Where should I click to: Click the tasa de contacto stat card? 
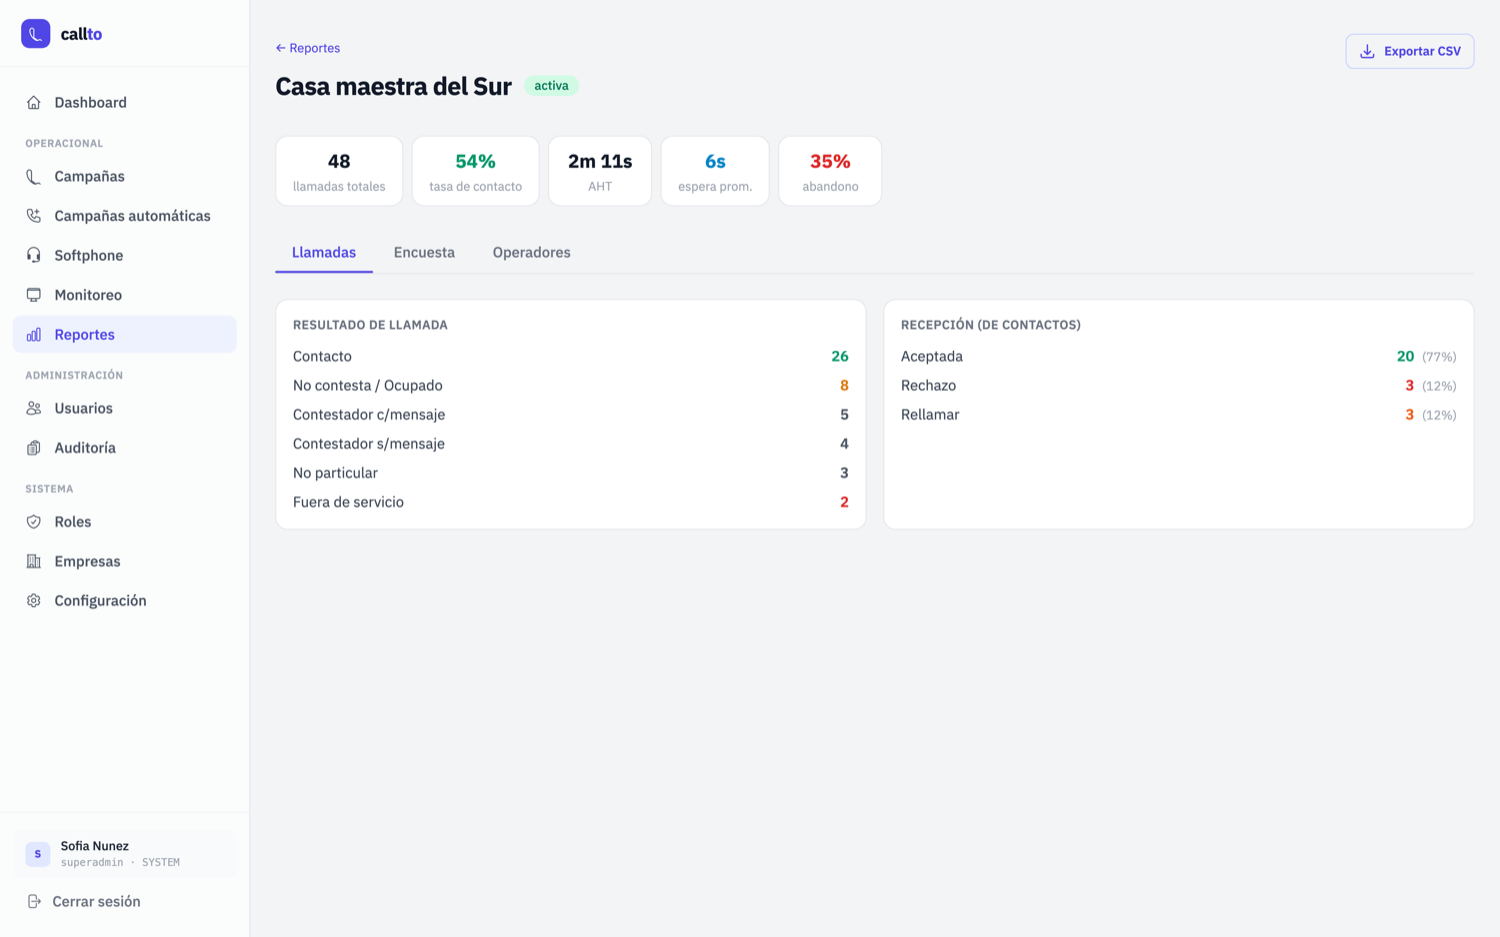(x=476, y=171)
